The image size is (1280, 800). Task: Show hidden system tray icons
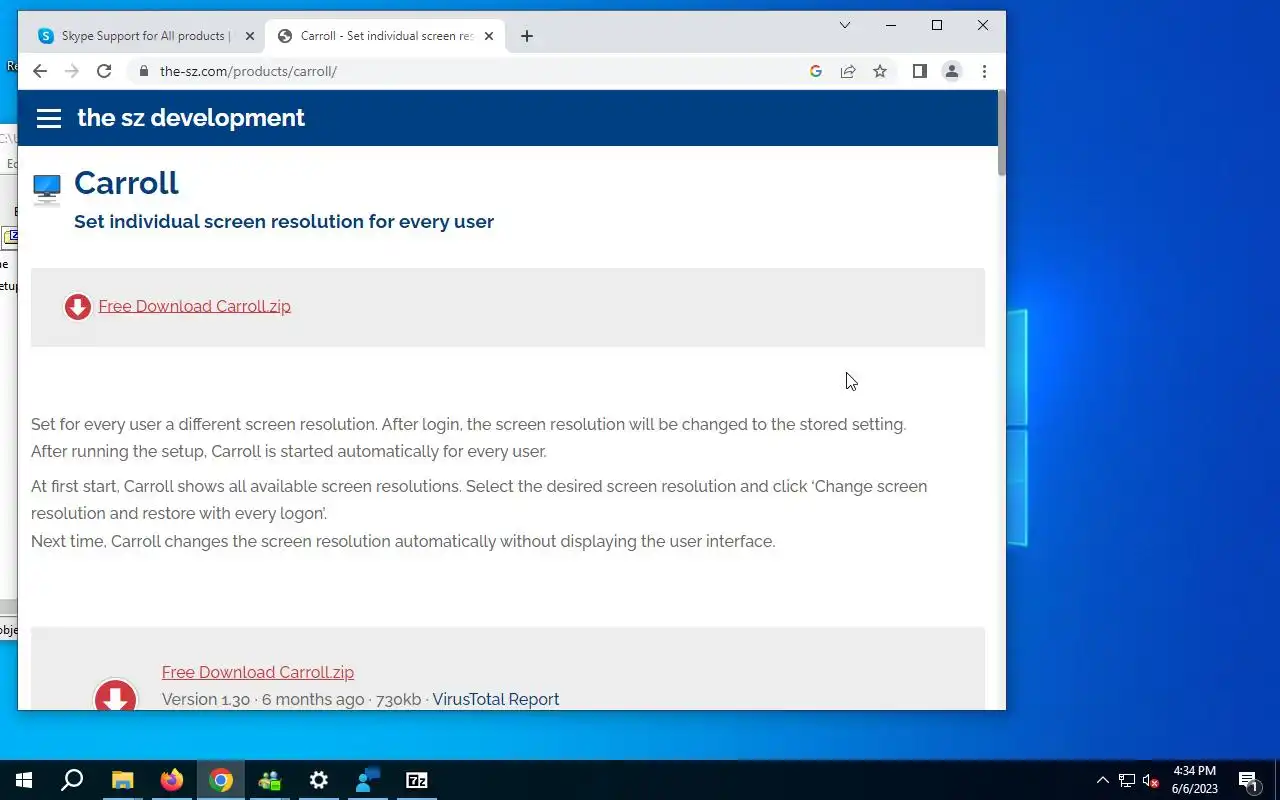coord(1103,780)
